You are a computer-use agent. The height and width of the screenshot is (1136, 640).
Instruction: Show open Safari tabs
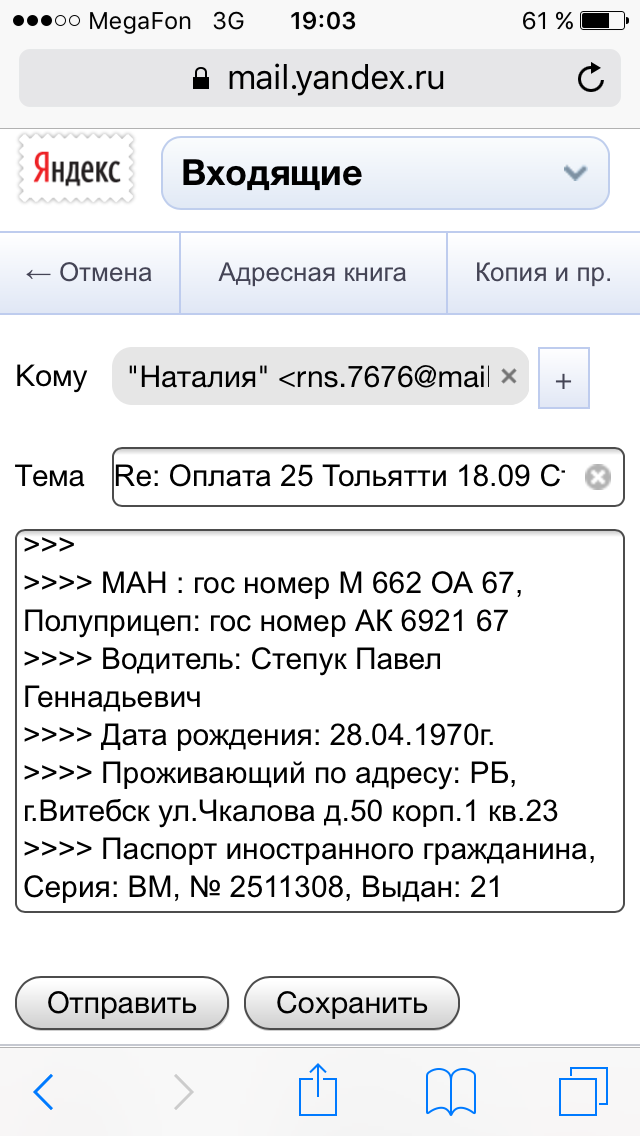581,1091
